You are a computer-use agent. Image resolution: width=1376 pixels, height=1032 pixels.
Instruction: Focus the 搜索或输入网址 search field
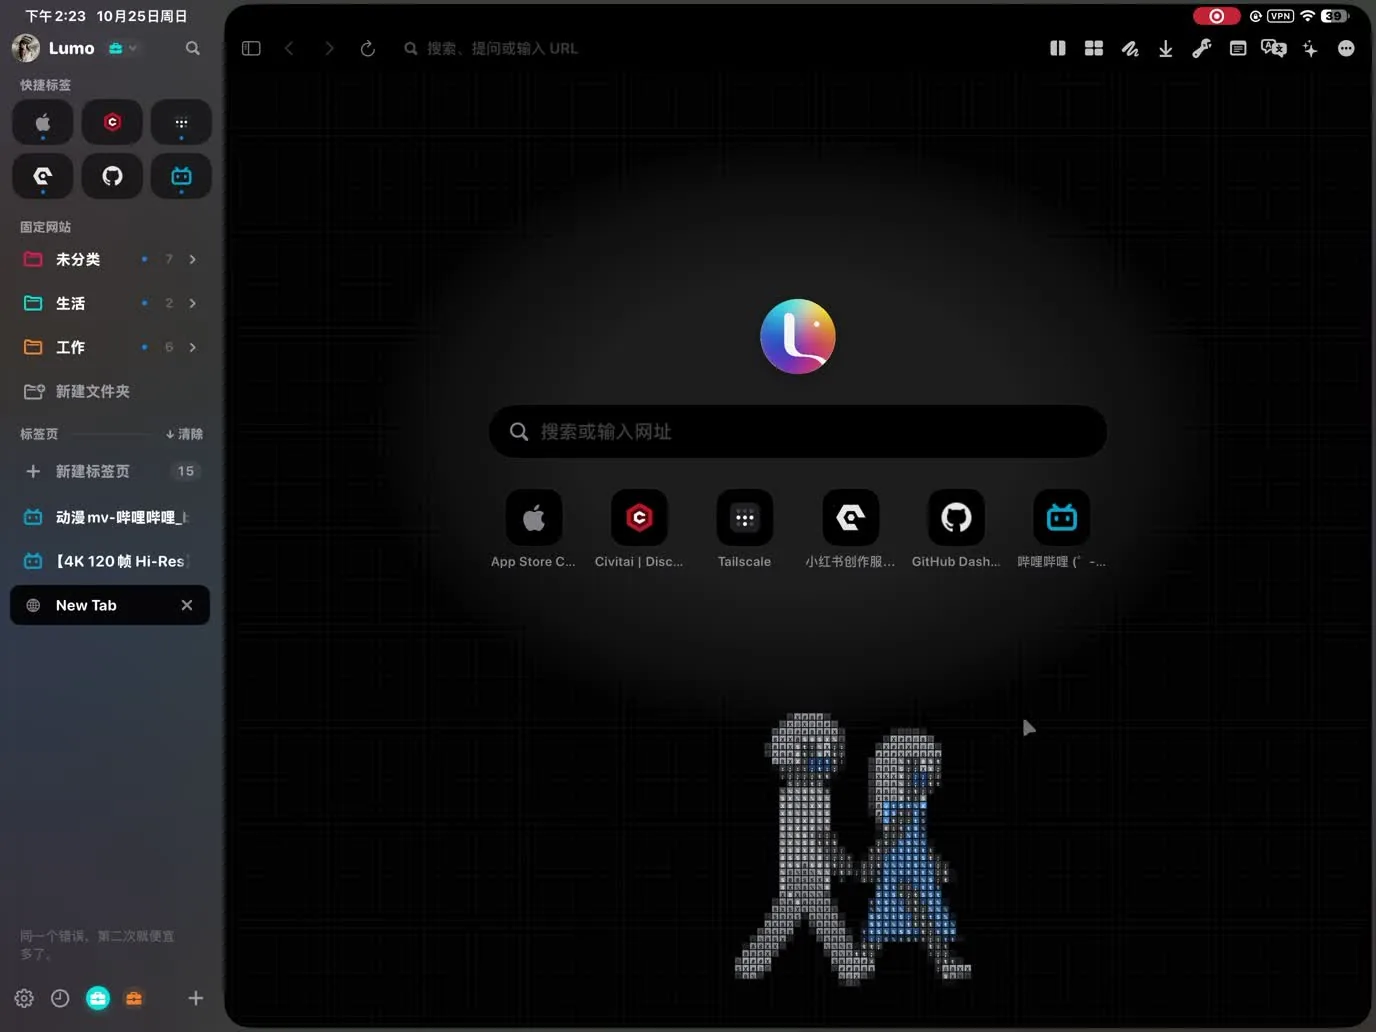[x=798, y=431]
